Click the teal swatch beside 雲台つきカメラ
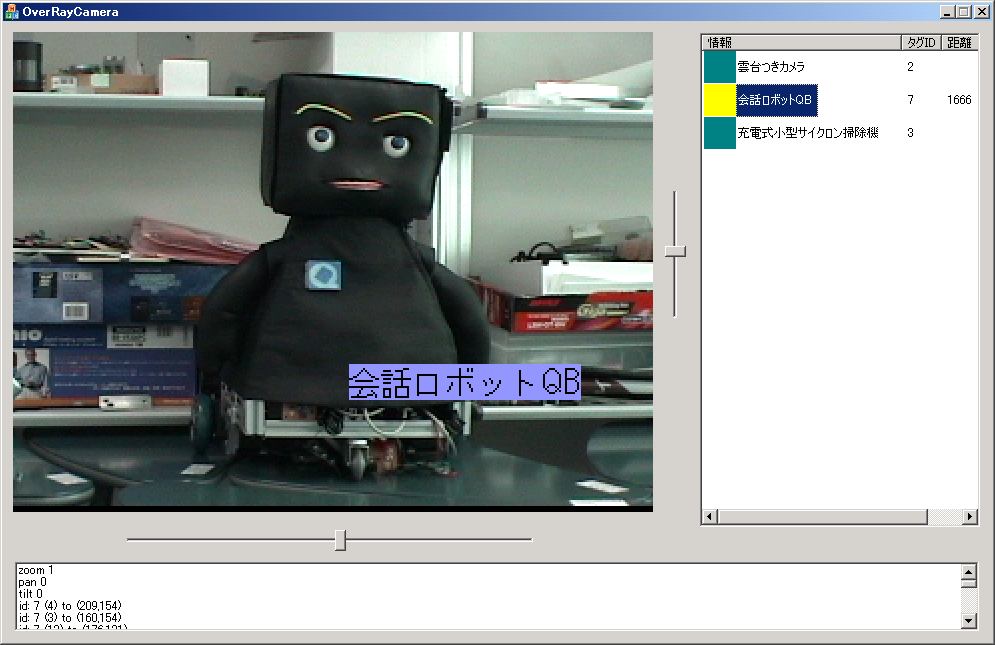 (720, 67)
